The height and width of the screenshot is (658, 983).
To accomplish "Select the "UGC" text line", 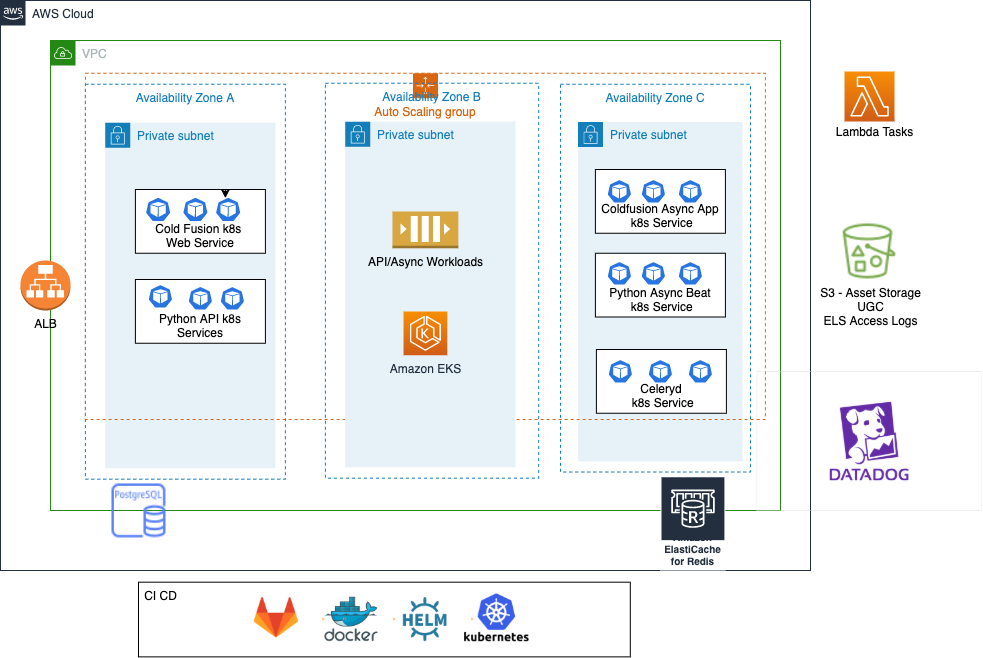I will click(870, 306).
